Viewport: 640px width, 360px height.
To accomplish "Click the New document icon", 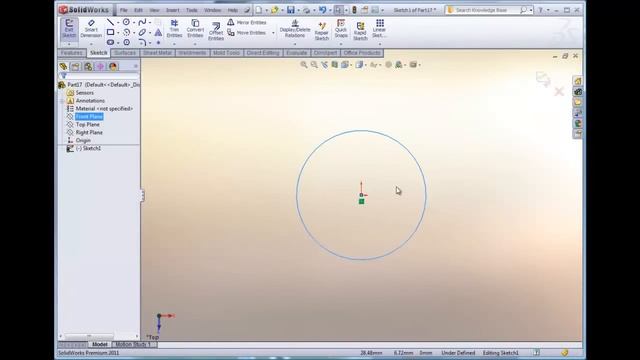I will click(259, 10).
